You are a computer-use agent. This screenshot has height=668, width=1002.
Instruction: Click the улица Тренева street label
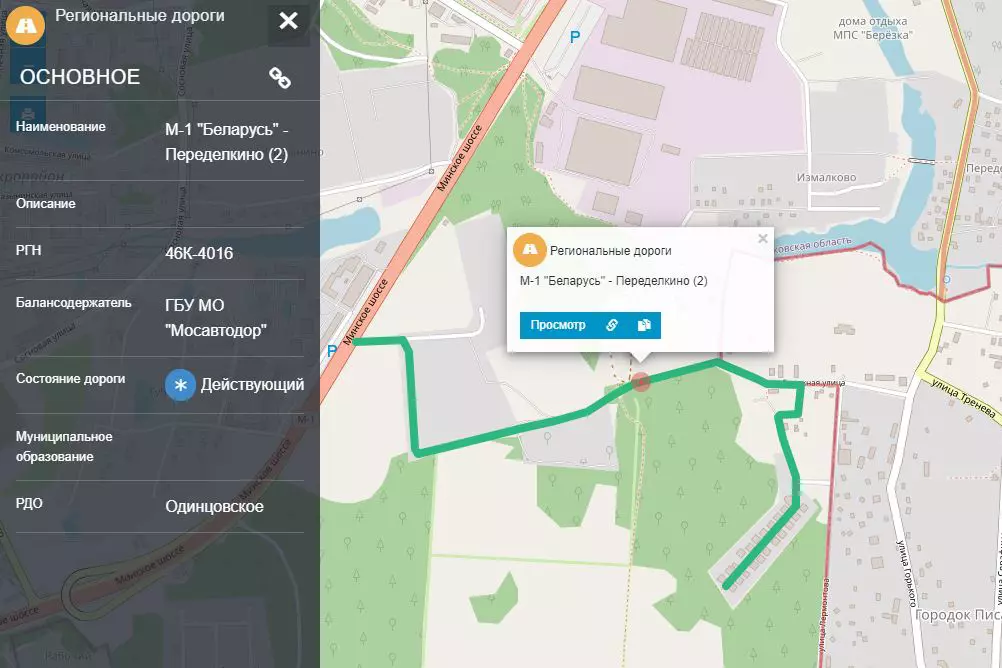coord(963,398)
